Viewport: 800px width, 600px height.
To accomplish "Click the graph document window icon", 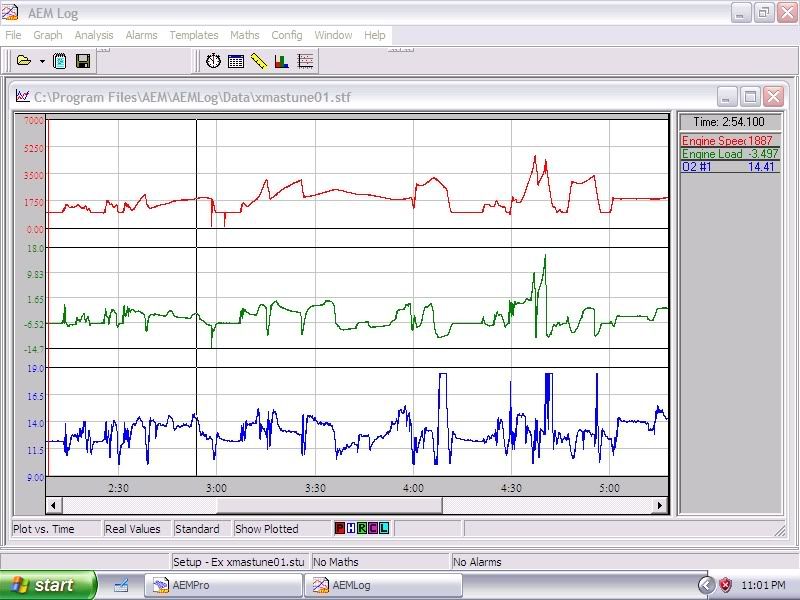I will (22, 96).
